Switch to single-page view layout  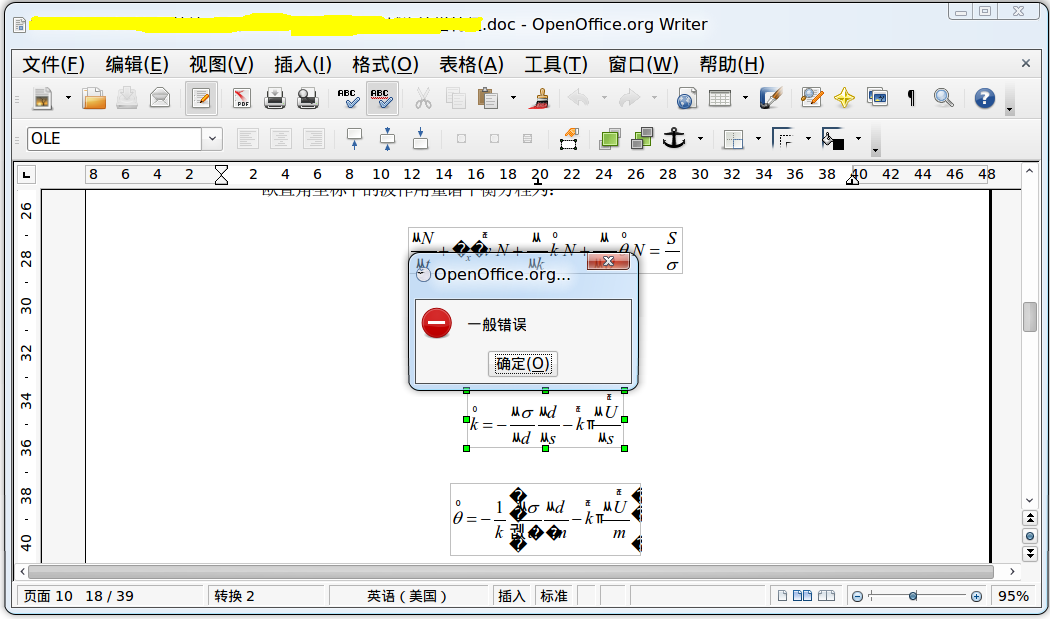[782, 596]
